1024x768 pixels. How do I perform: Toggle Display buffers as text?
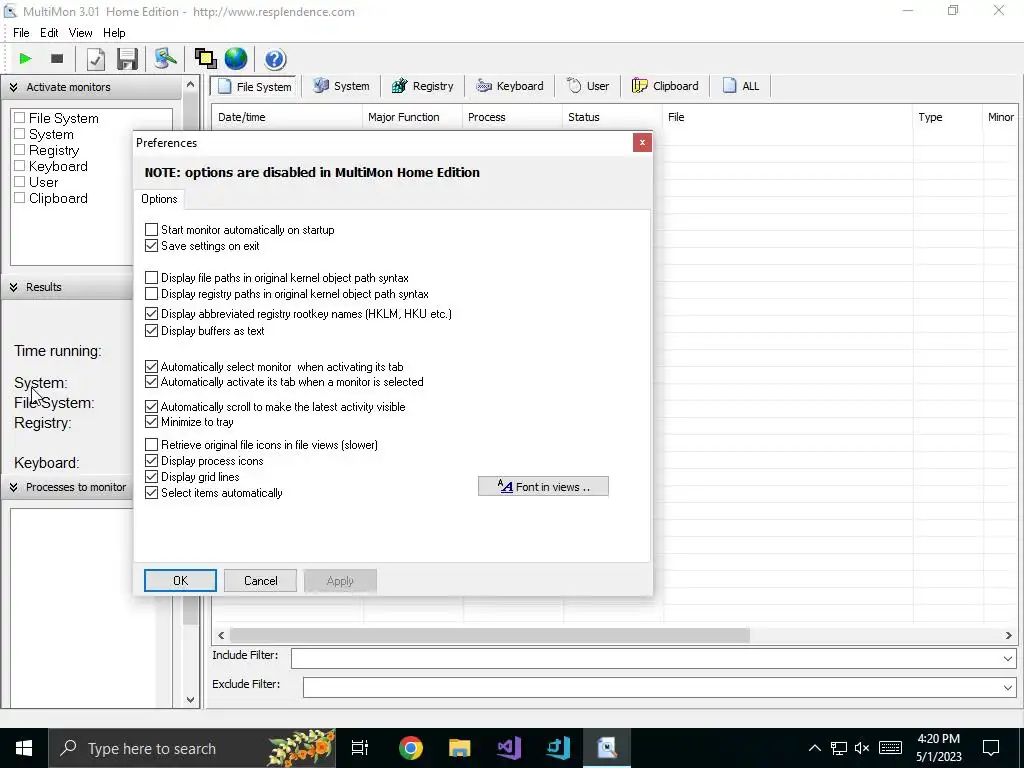(152, 330)
